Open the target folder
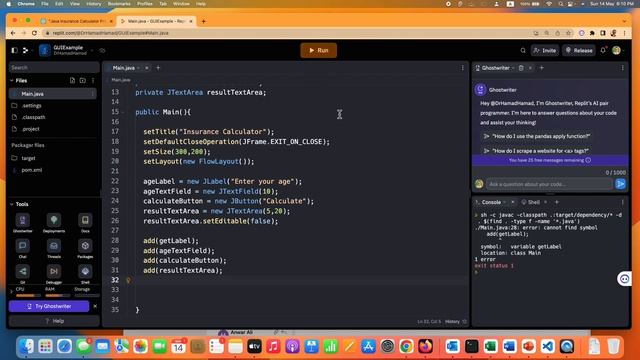The width and height of the screenshot is (640, 360). point(28,158)
